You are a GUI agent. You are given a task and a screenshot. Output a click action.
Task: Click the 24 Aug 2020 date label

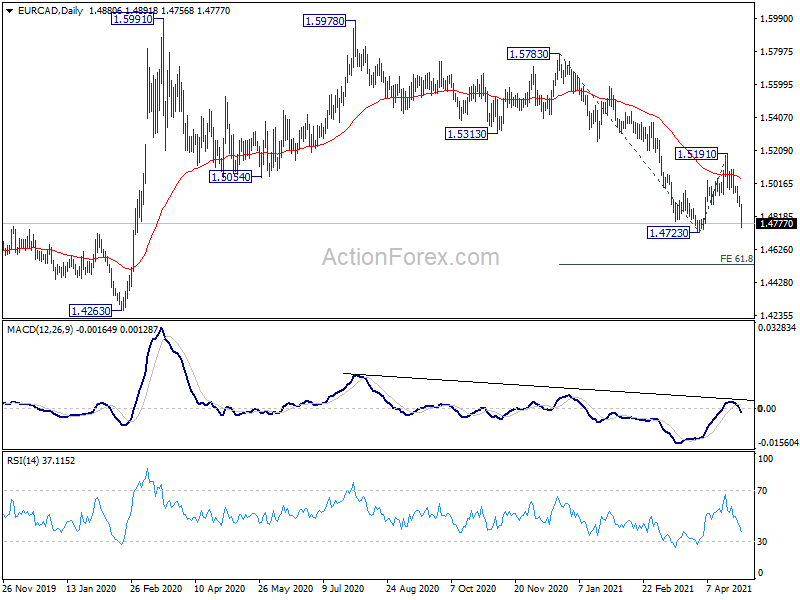[x=412, y=588]
